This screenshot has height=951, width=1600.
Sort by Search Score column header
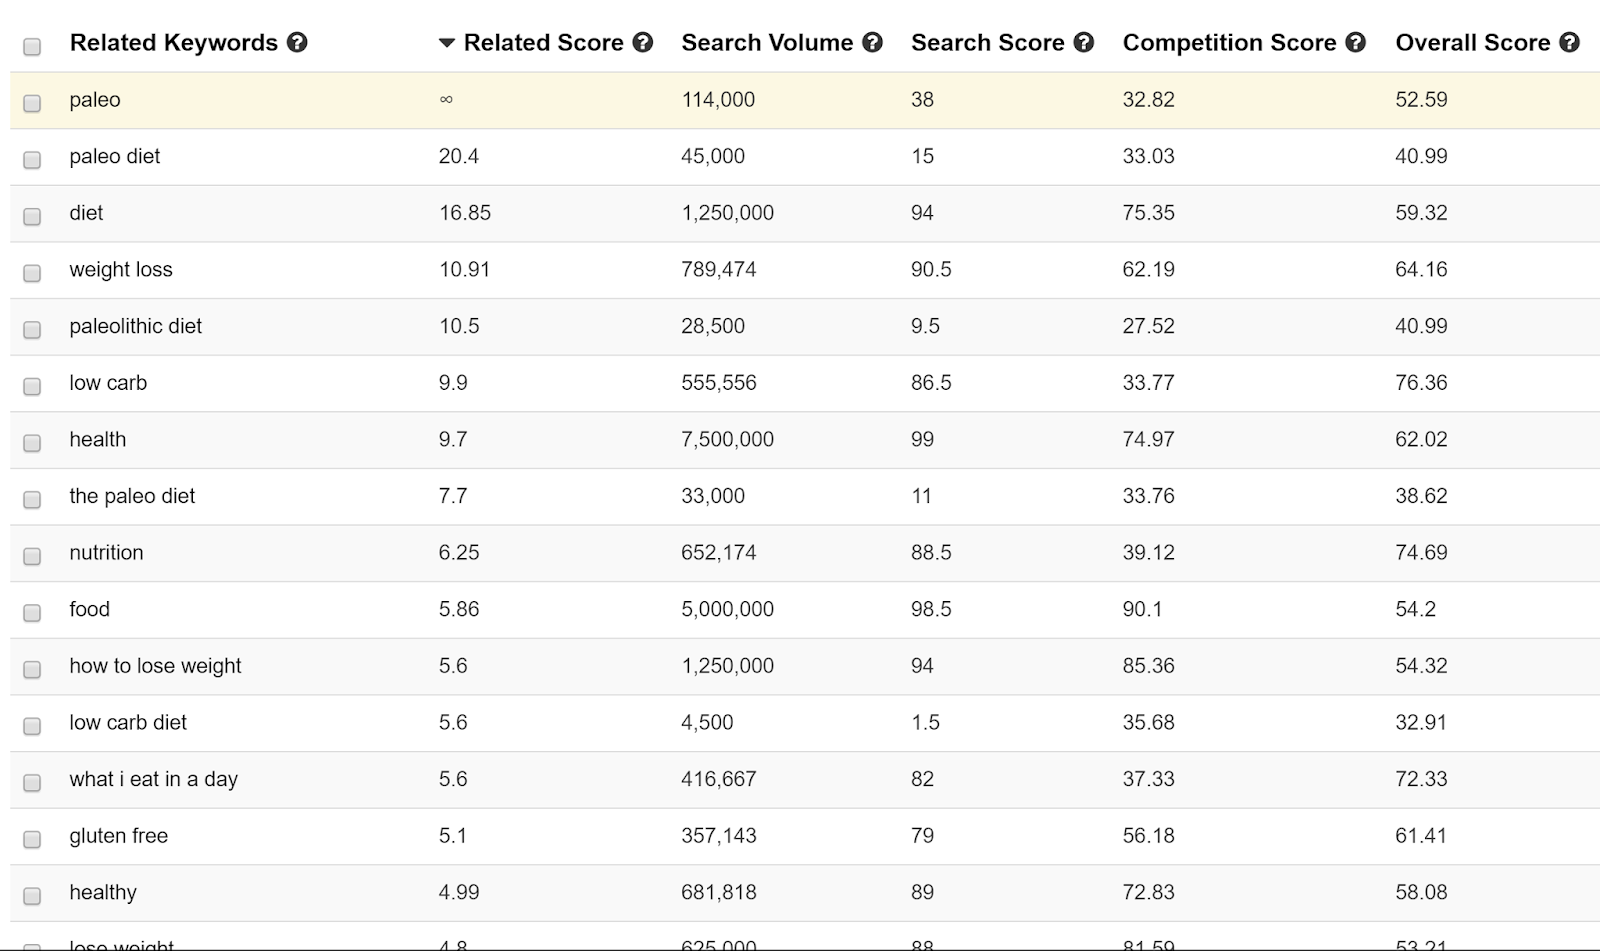[x=987, y=43]
